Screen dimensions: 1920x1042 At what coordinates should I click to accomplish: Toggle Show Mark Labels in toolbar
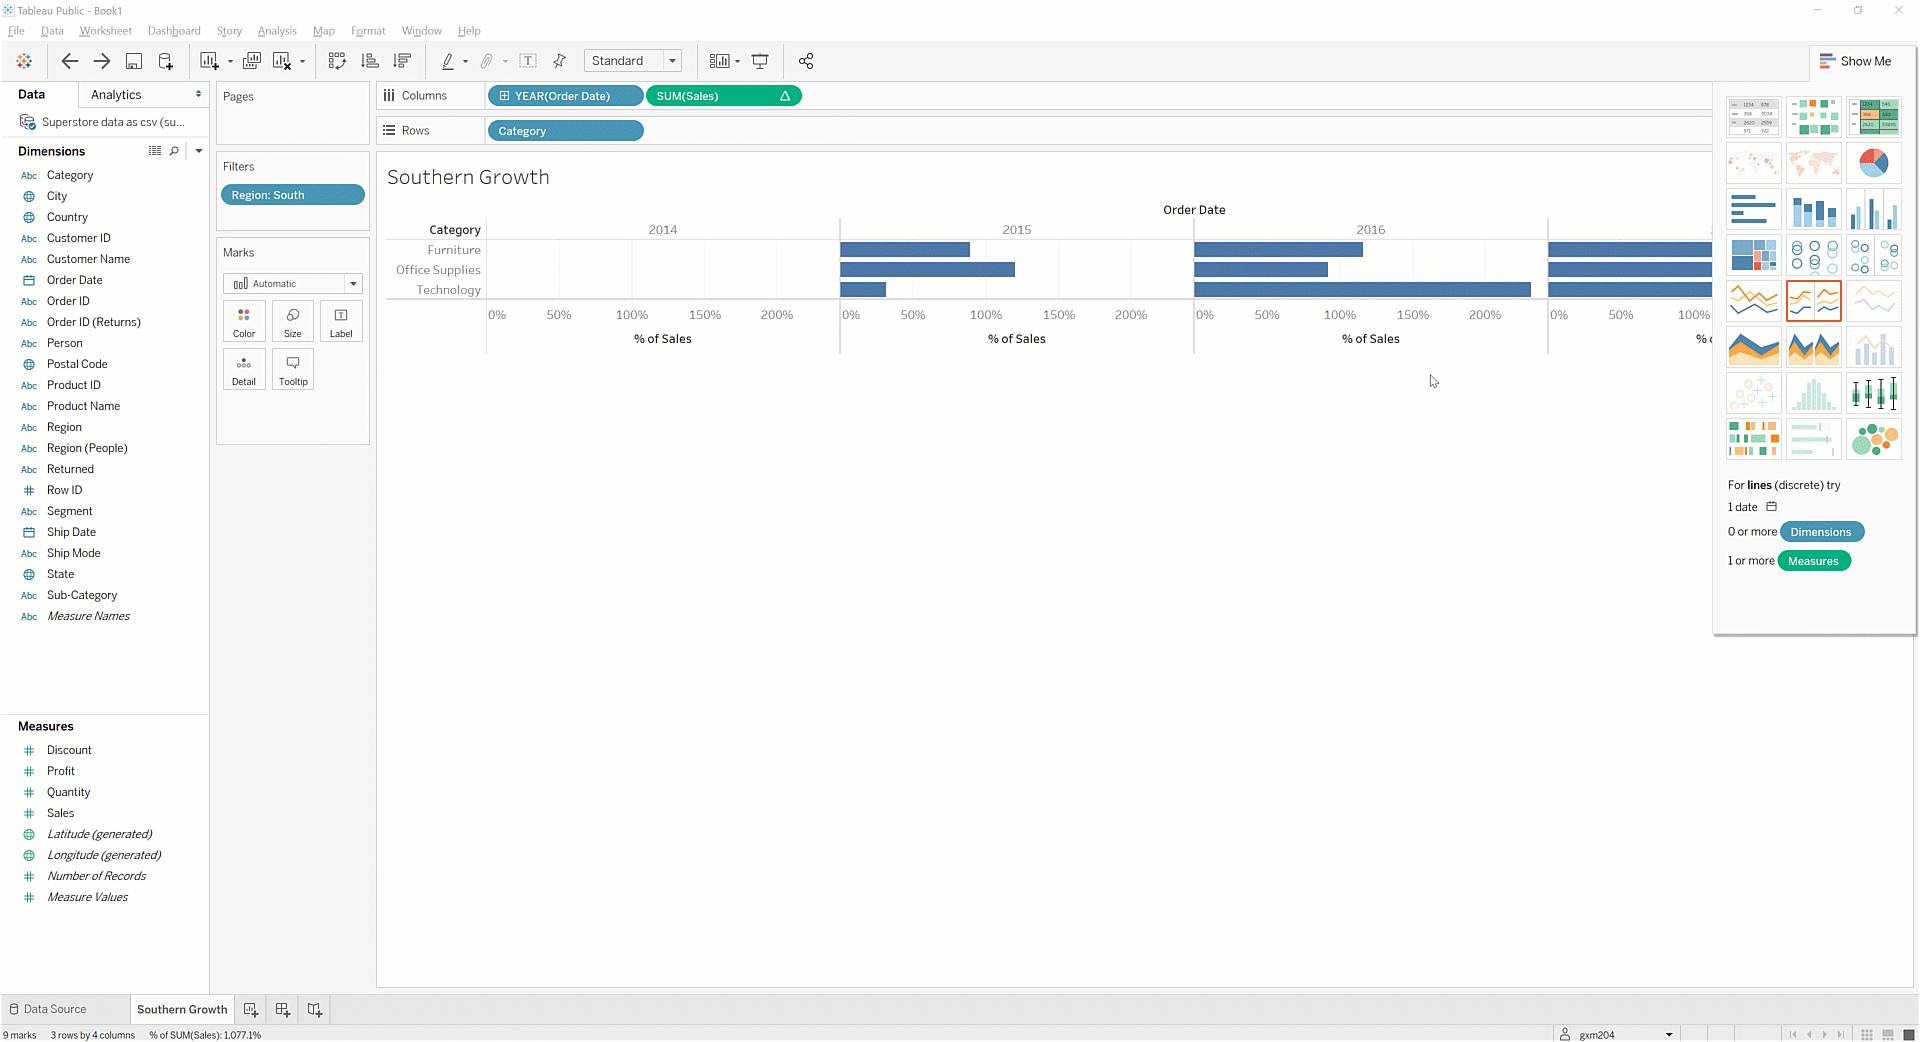528,61
